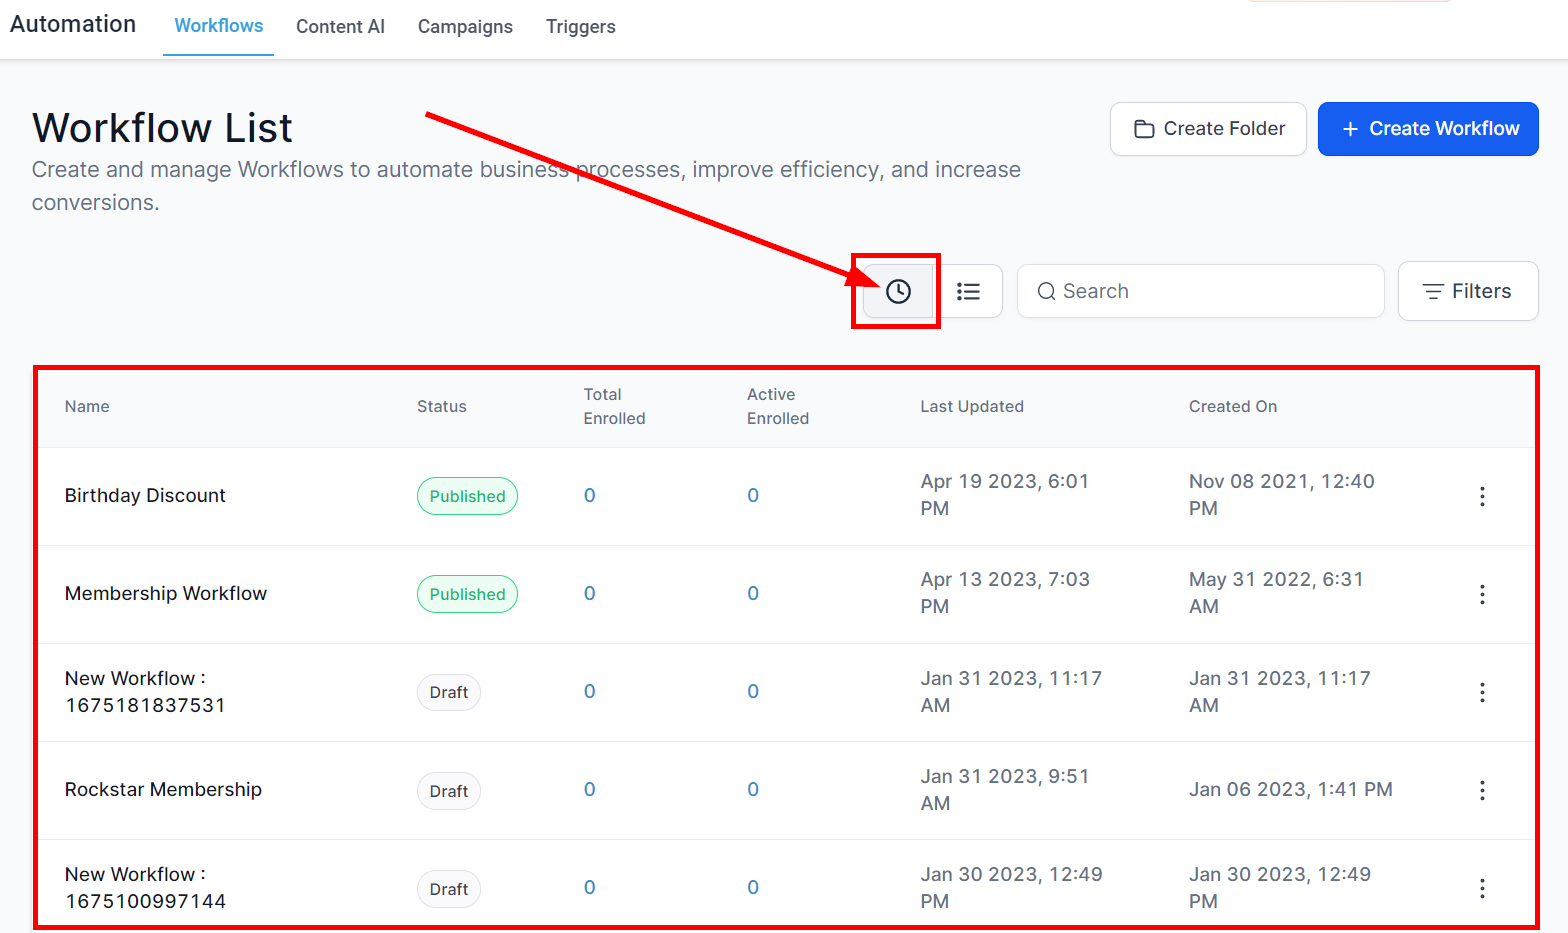Screen dimensions: 1568x933
Task: Open the Birthday Discount workflow
Action: 145,496
